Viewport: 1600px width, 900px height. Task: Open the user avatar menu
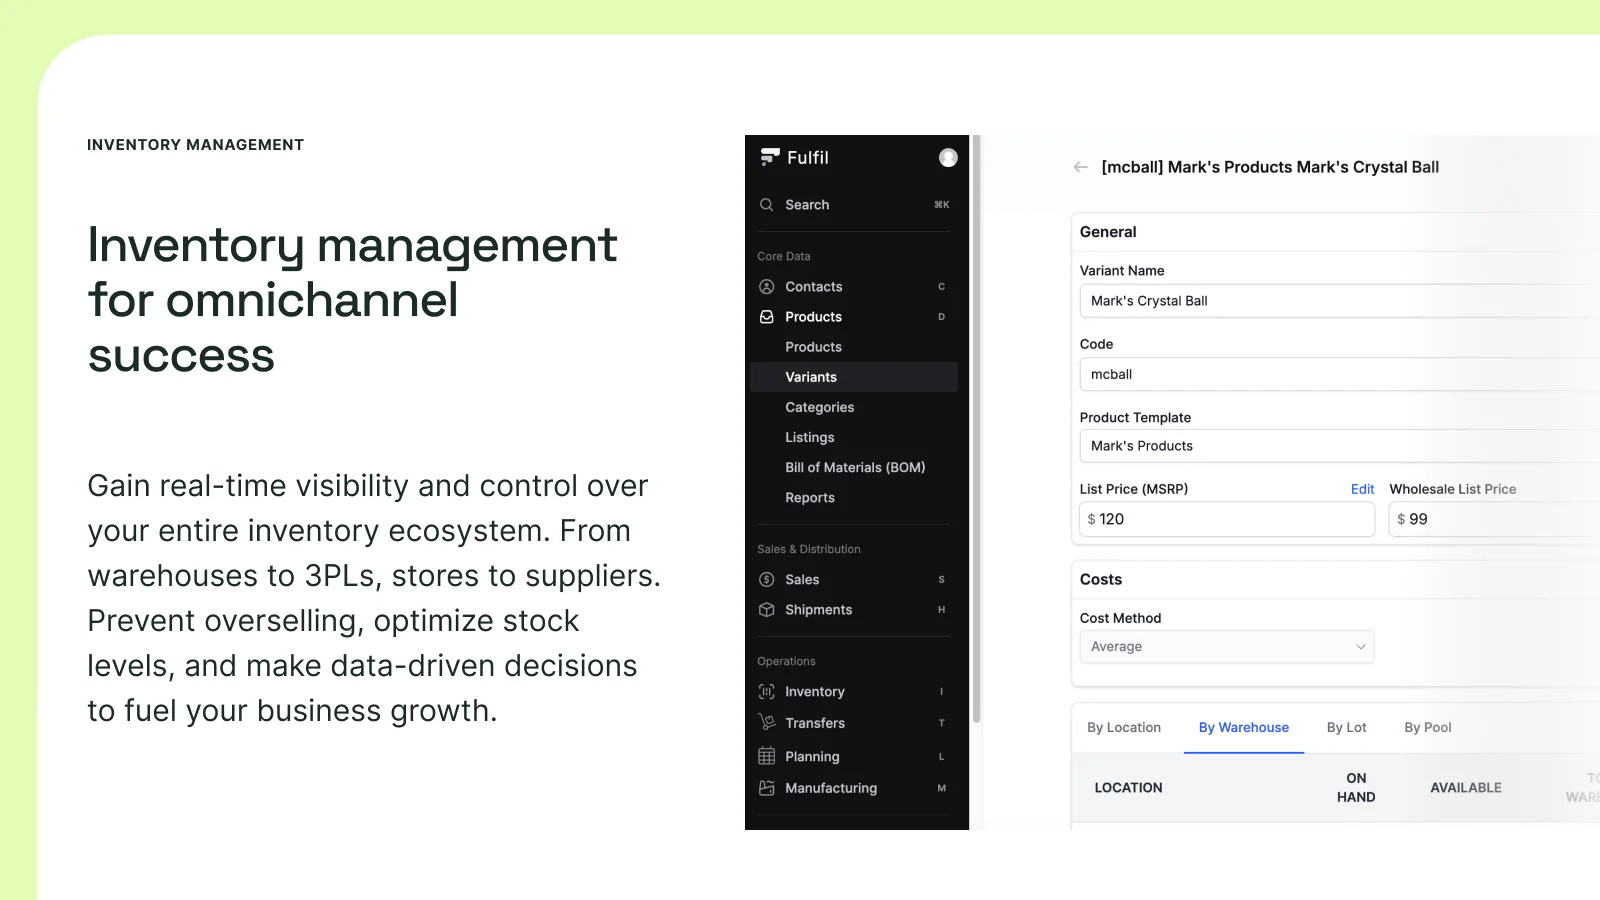pyautogui.click(x=948, y=157)
